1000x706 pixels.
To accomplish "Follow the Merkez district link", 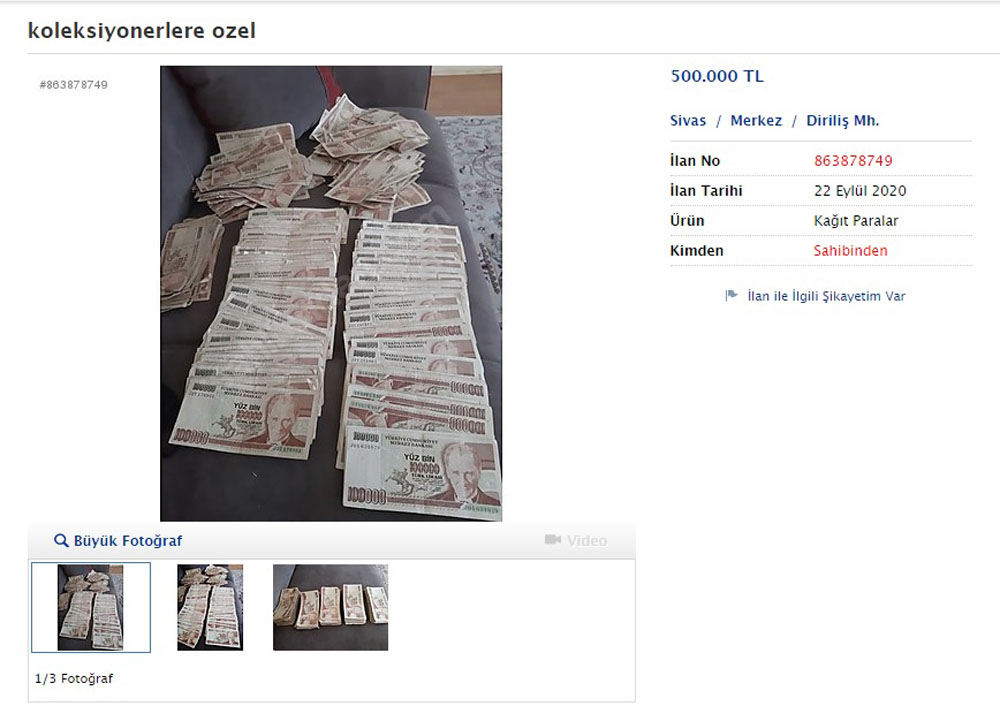I will coord(756,121).
